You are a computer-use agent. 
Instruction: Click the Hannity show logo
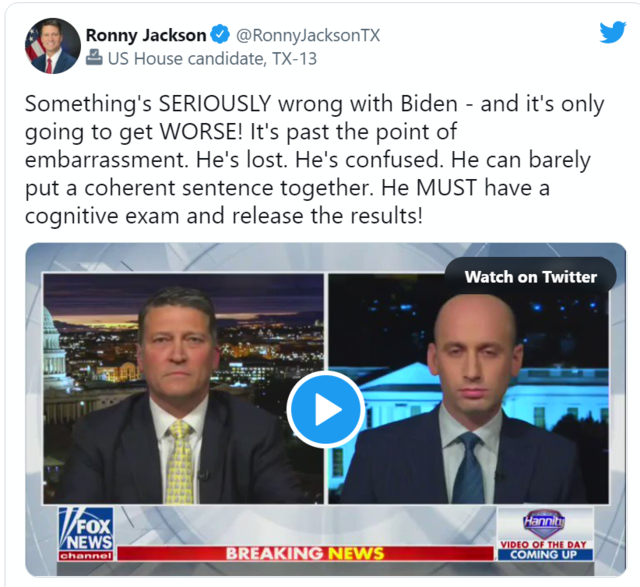(x=544, y=523)
